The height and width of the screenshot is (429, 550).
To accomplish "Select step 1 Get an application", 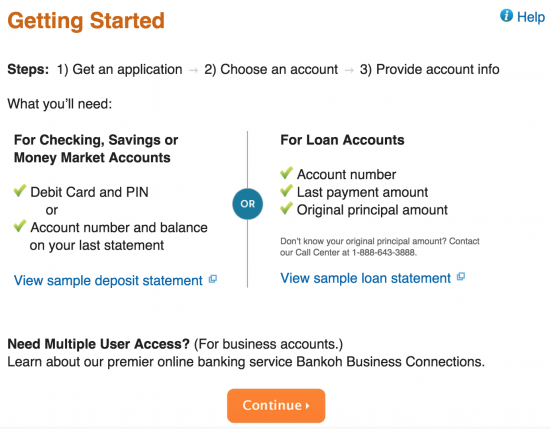I will 120,69.
